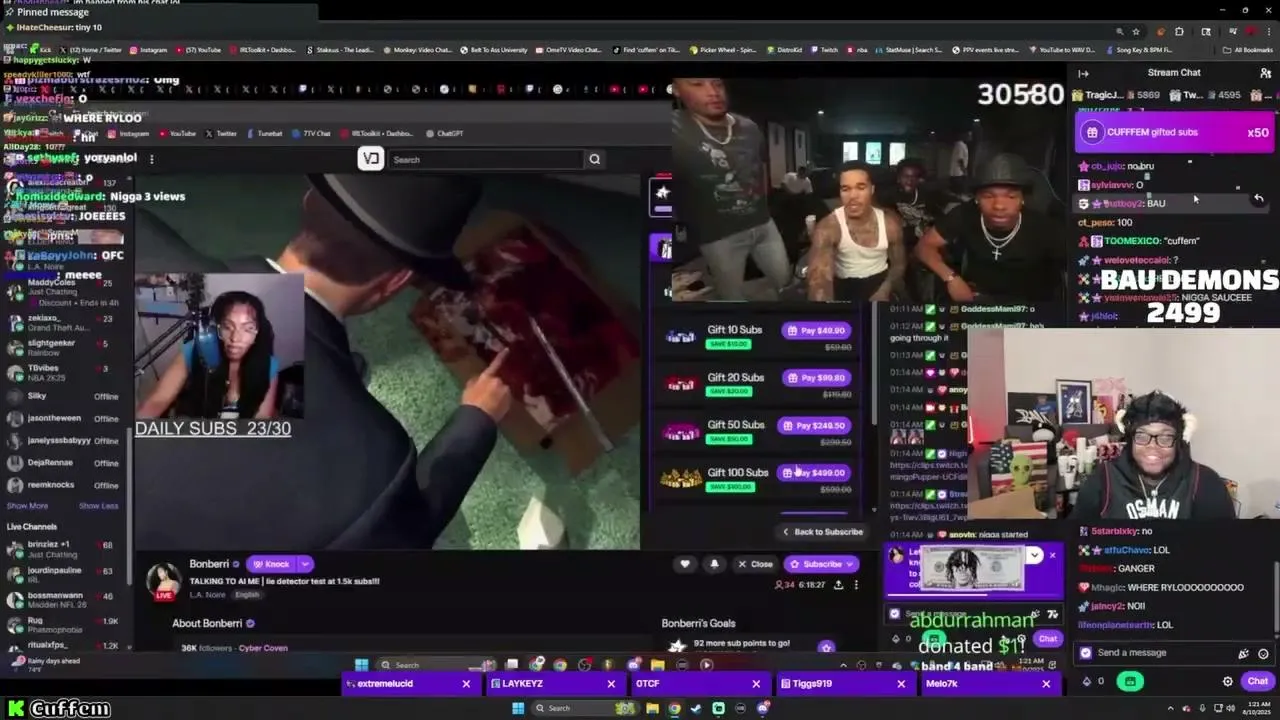Open jourdinpauline live channel in sidebar

(x=62, y=574)
